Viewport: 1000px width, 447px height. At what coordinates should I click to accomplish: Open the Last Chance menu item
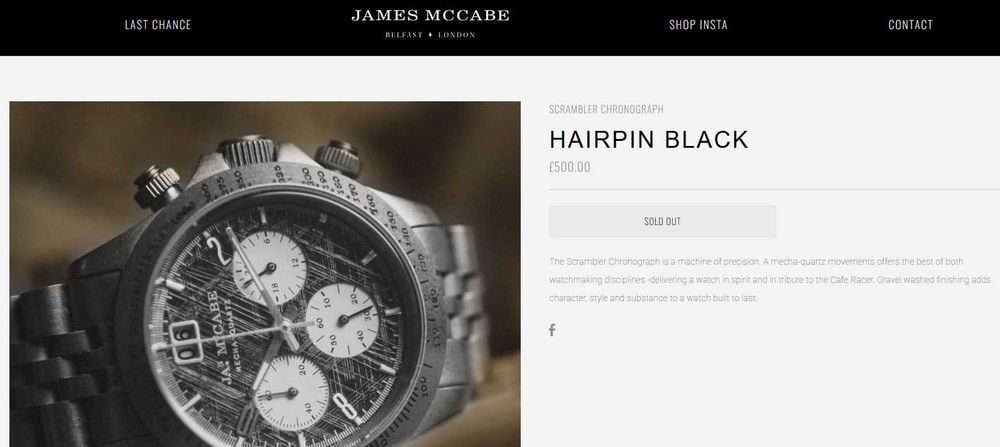click(158, 25)
